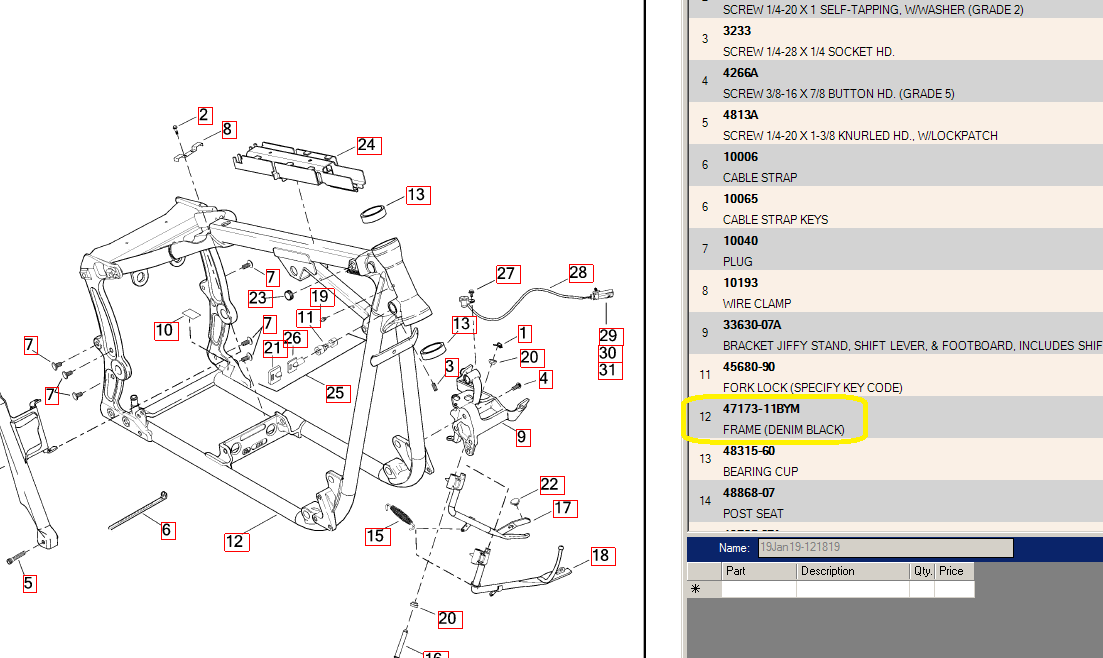Click callout number 24 in the diagram
Viewport: 1103px width, 658px height.
click(x=366, y=145)
